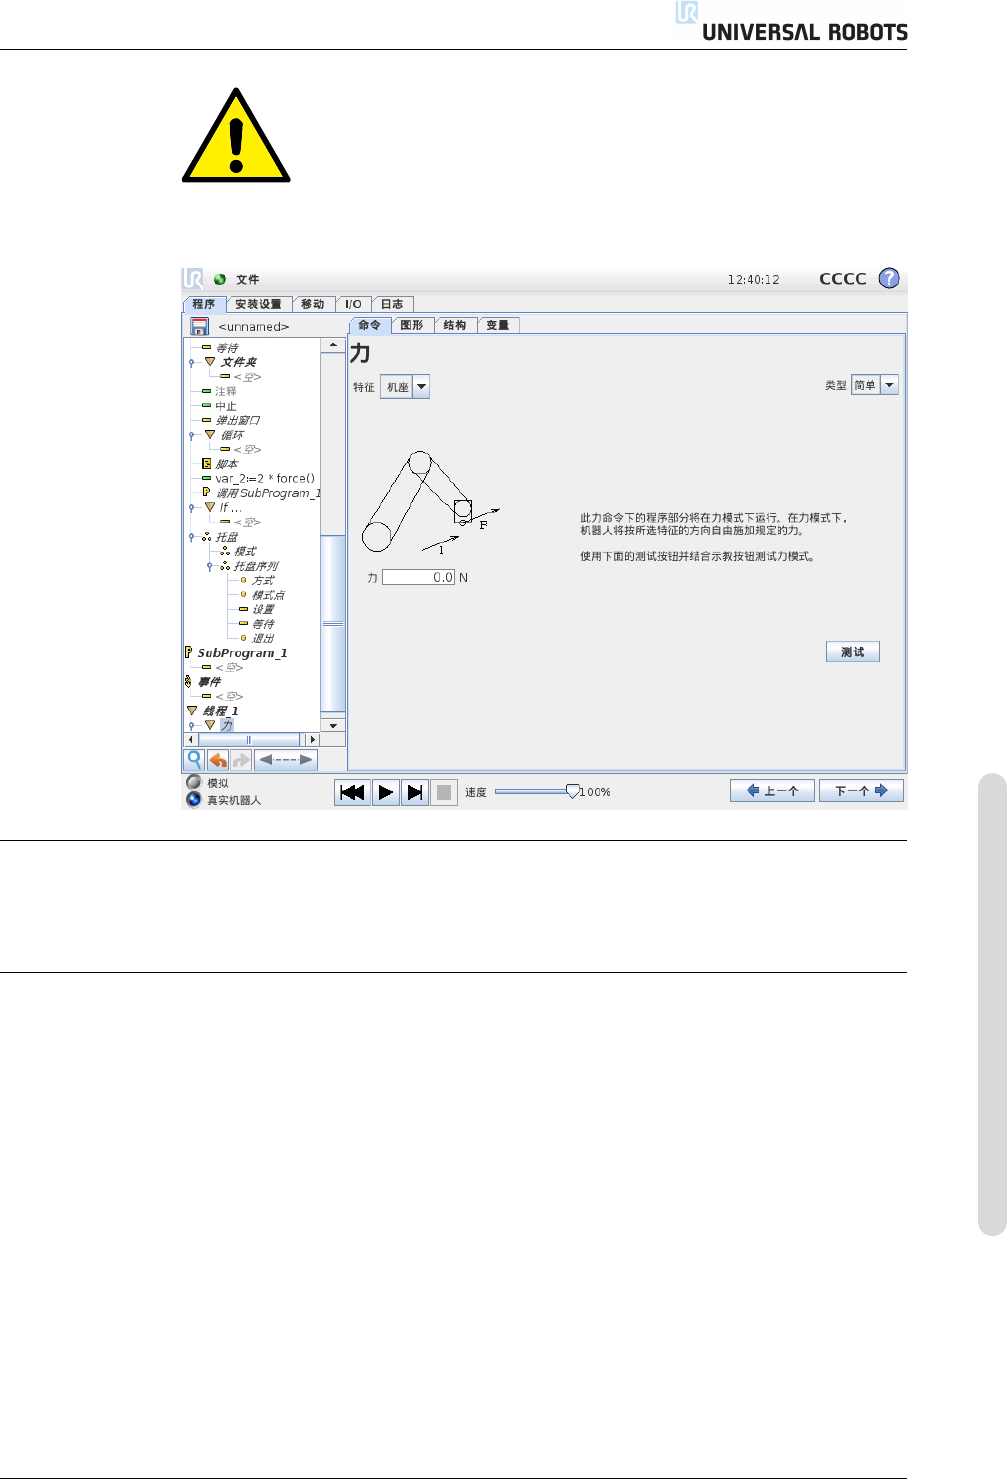Open the help question mark icon
Viewport: 1007px width, 1479px height.
889,278
